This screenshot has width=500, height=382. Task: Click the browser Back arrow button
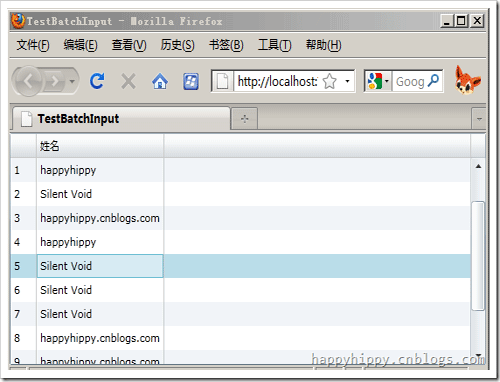click(28, 81)
